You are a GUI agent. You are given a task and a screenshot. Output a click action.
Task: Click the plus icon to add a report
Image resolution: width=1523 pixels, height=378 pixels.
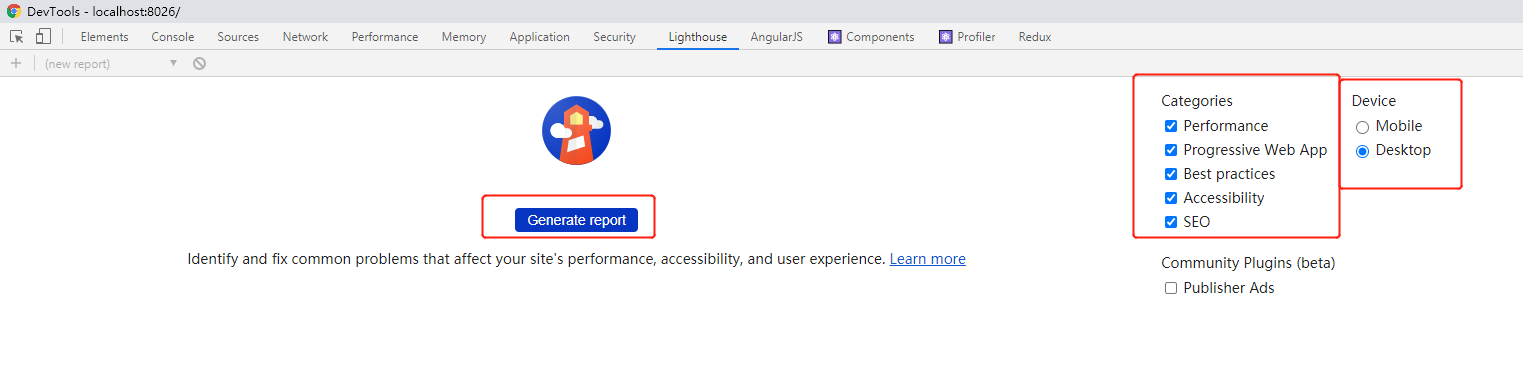click(x=15, y=63)
